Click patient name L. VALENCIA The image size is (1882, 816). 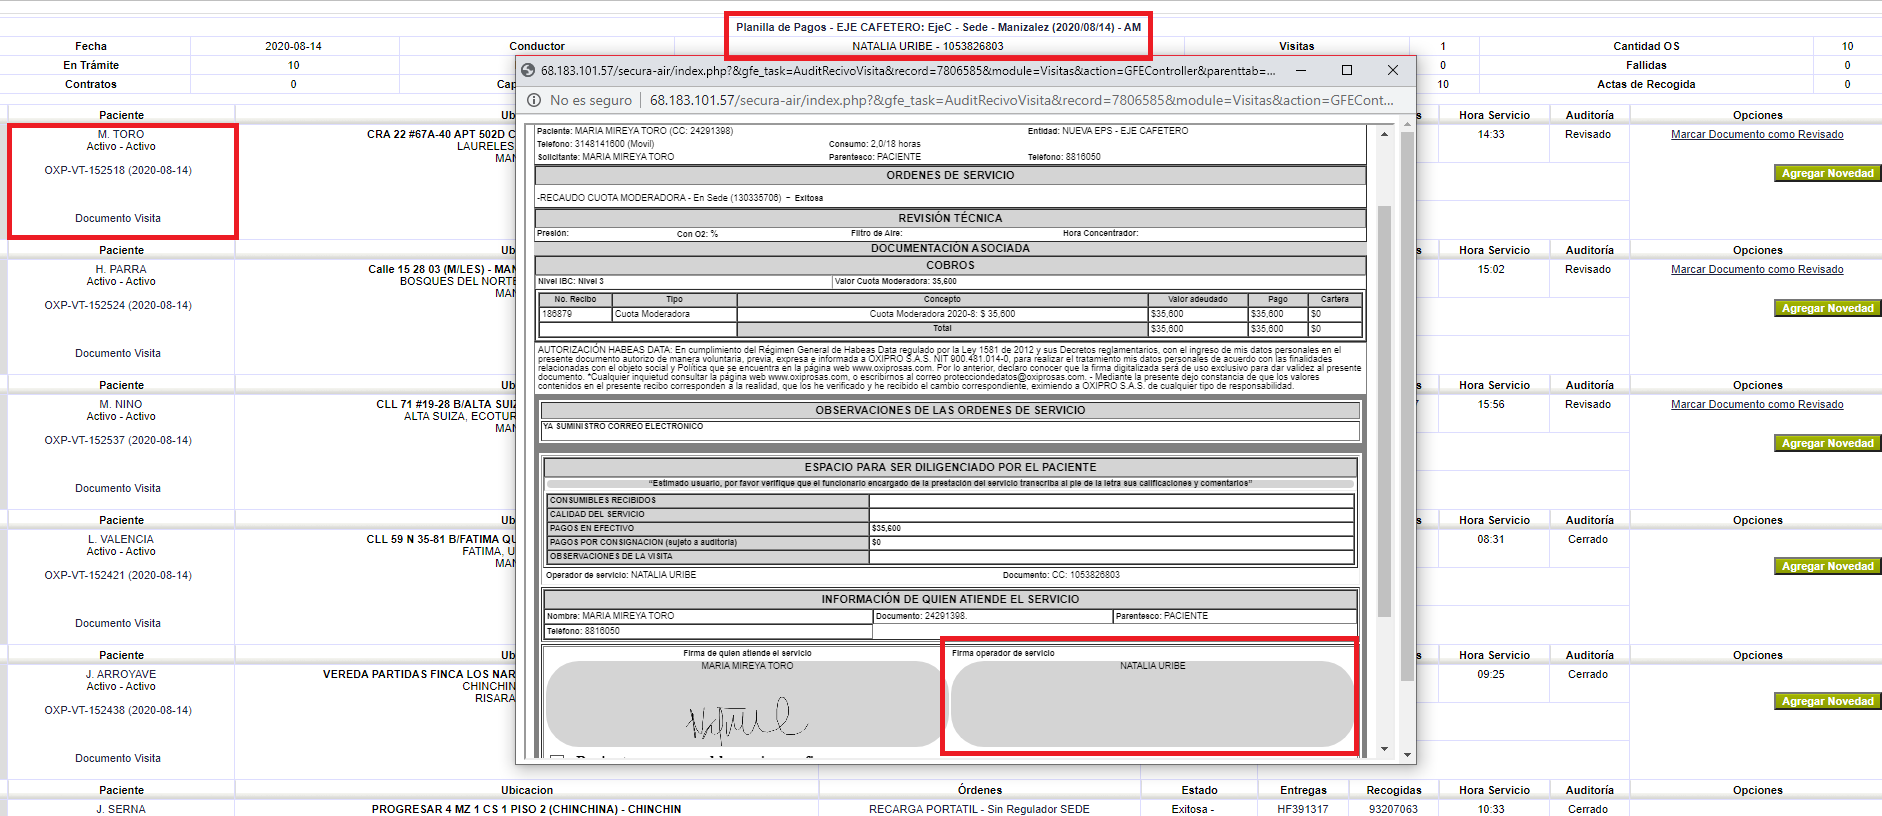(x=121, y=539)
